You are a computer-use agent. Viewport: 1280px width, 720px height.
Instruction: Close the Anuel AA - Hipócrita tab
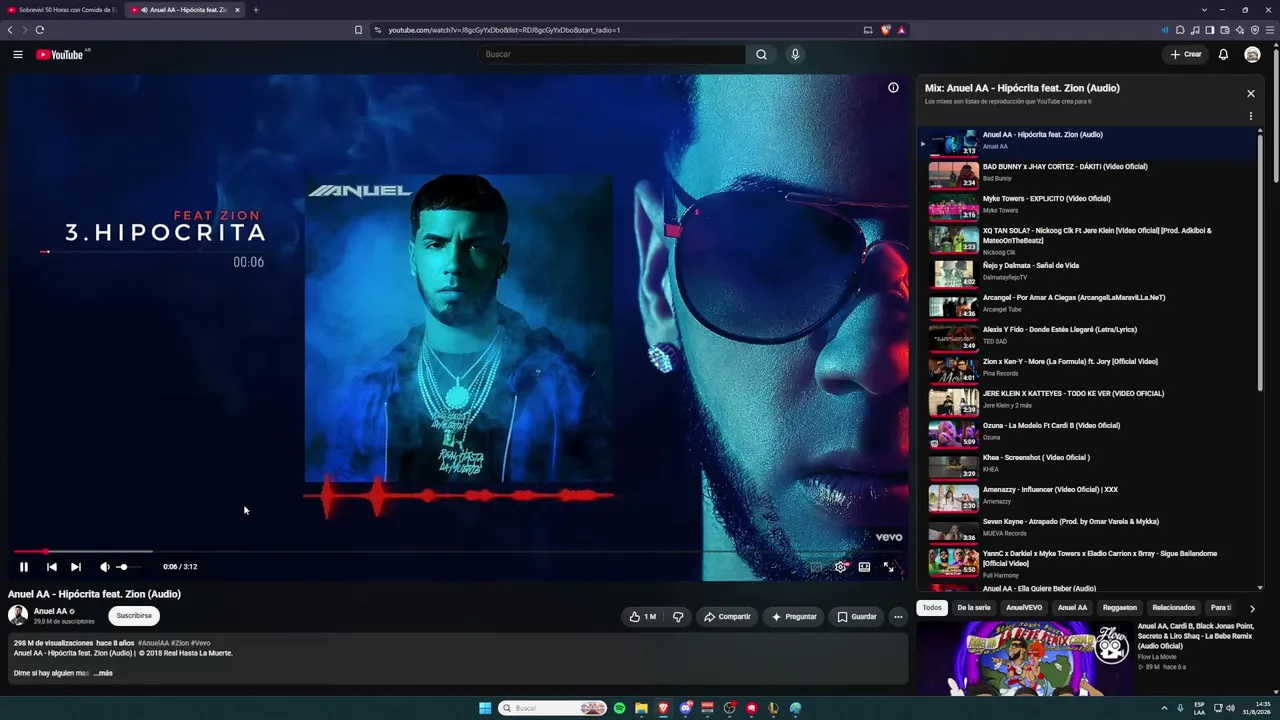coord(237,10)
